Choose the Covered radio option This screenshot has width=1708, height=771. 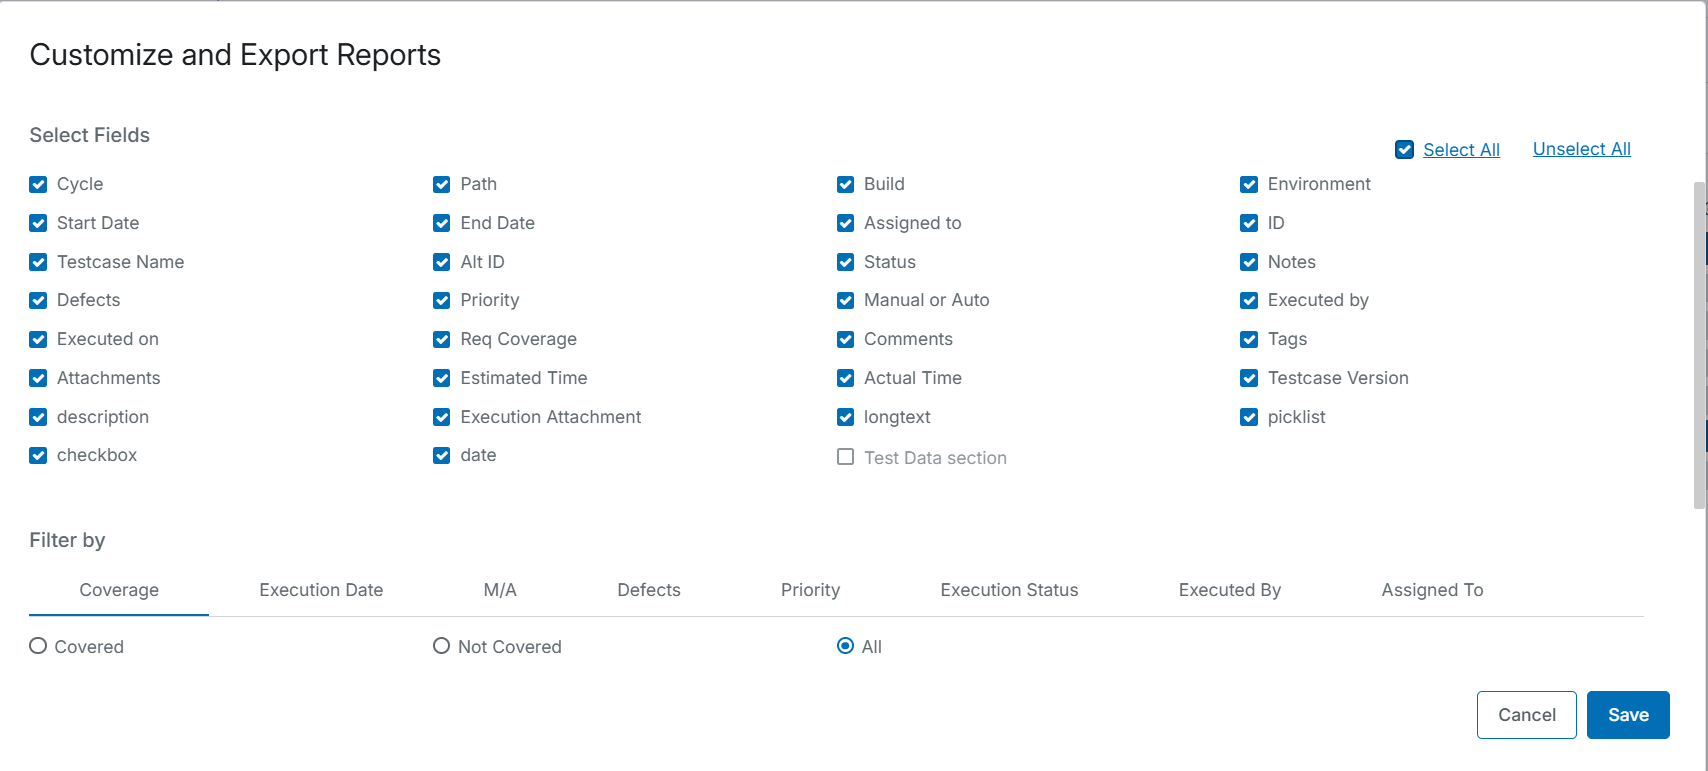point(38,646)
